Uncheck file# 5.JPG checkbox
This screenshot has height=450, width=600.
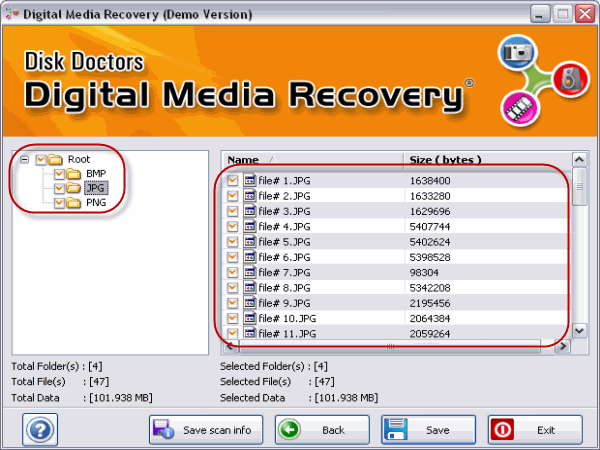[232, 242]
